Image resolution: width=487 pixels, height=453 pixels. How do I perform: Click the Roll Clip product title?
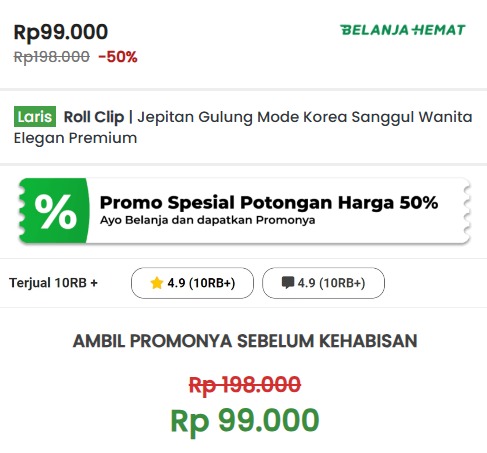pyautogui.click(x=94, y=117)
